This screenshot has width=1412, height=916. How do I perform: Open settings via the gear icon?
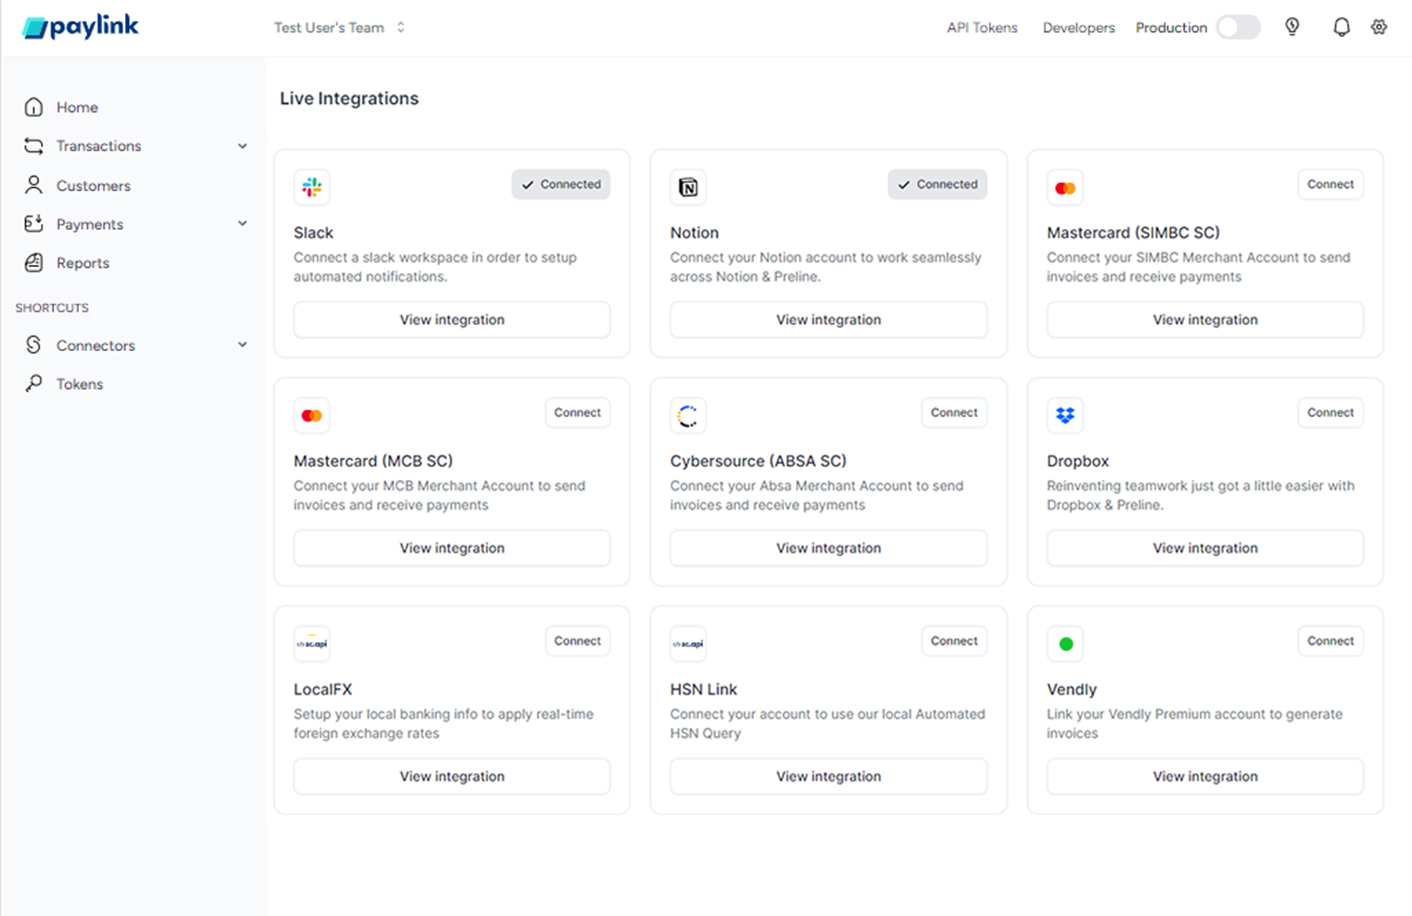coord(1379,27)
